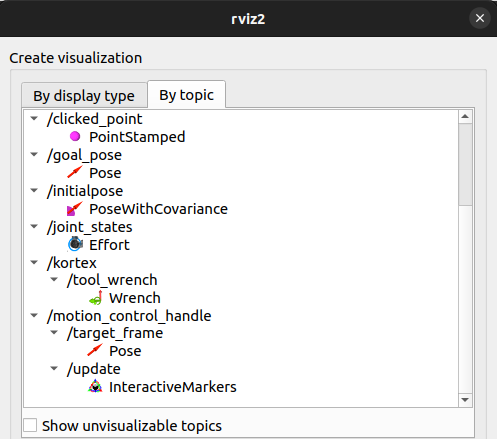Click the topic list scrollbar thumb
This screenshot has height=439, width=497.
pos(465,164)
